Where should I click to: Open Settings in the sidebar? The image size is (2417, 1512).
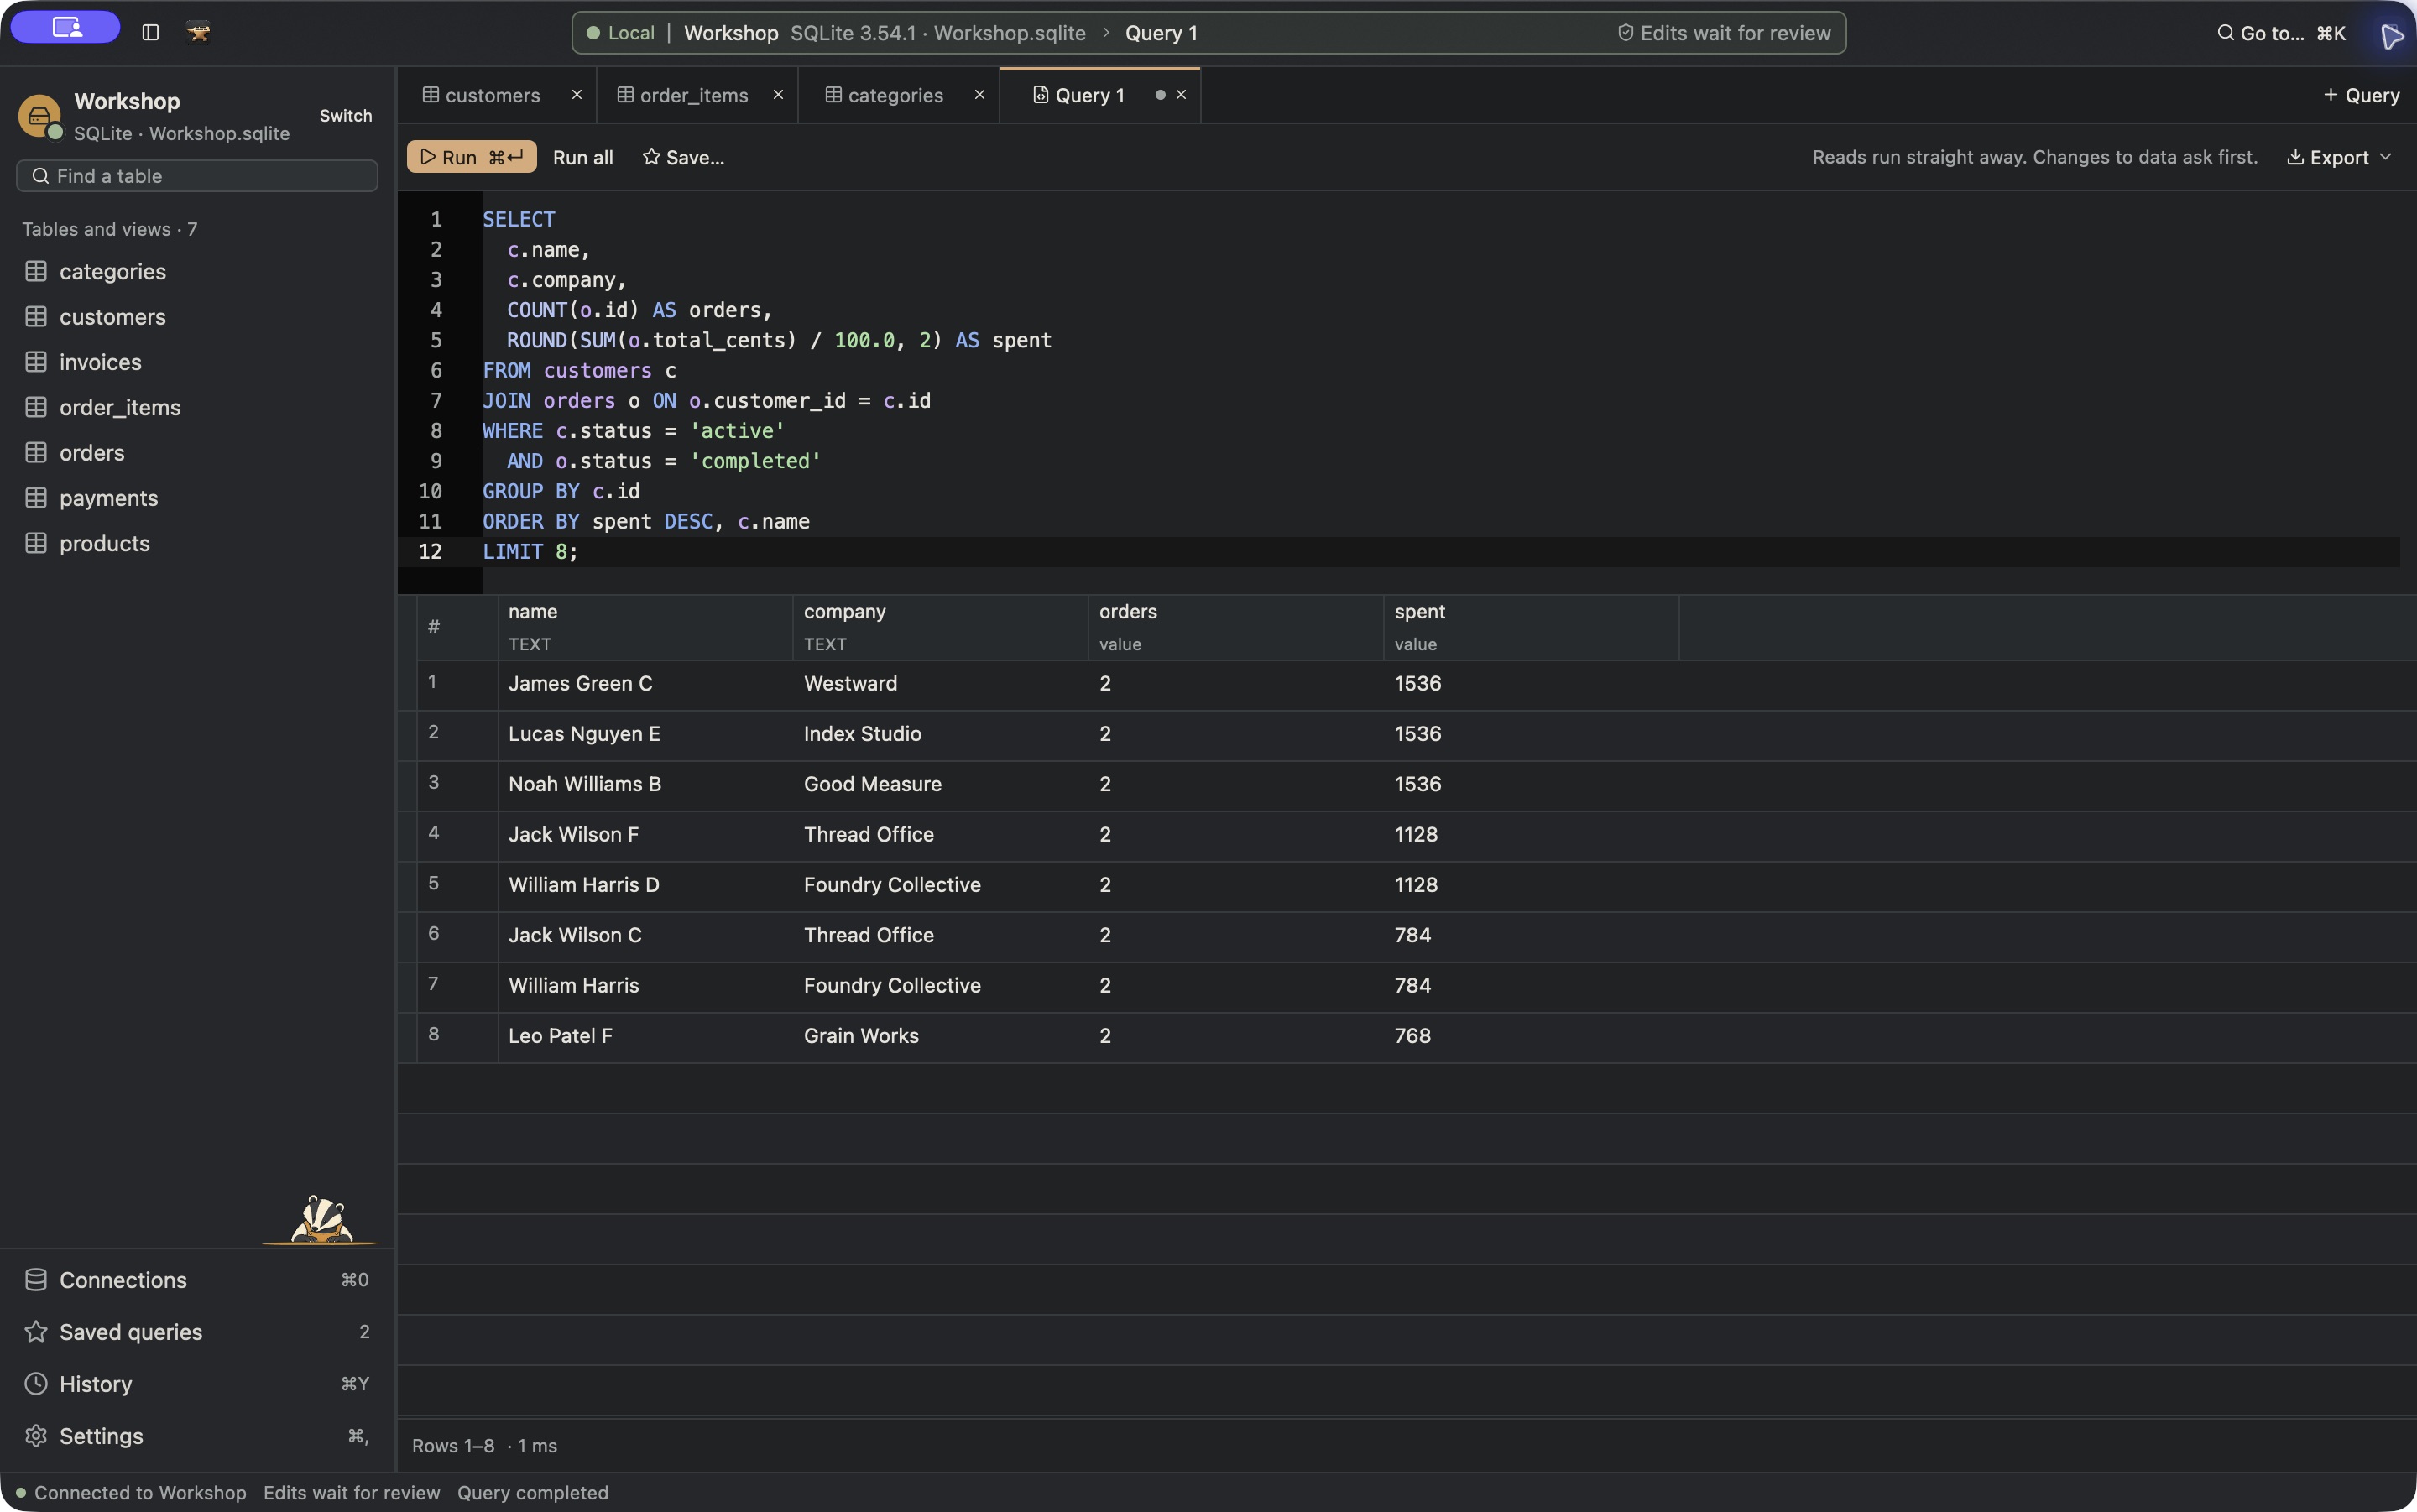[x=197, y=1436]
